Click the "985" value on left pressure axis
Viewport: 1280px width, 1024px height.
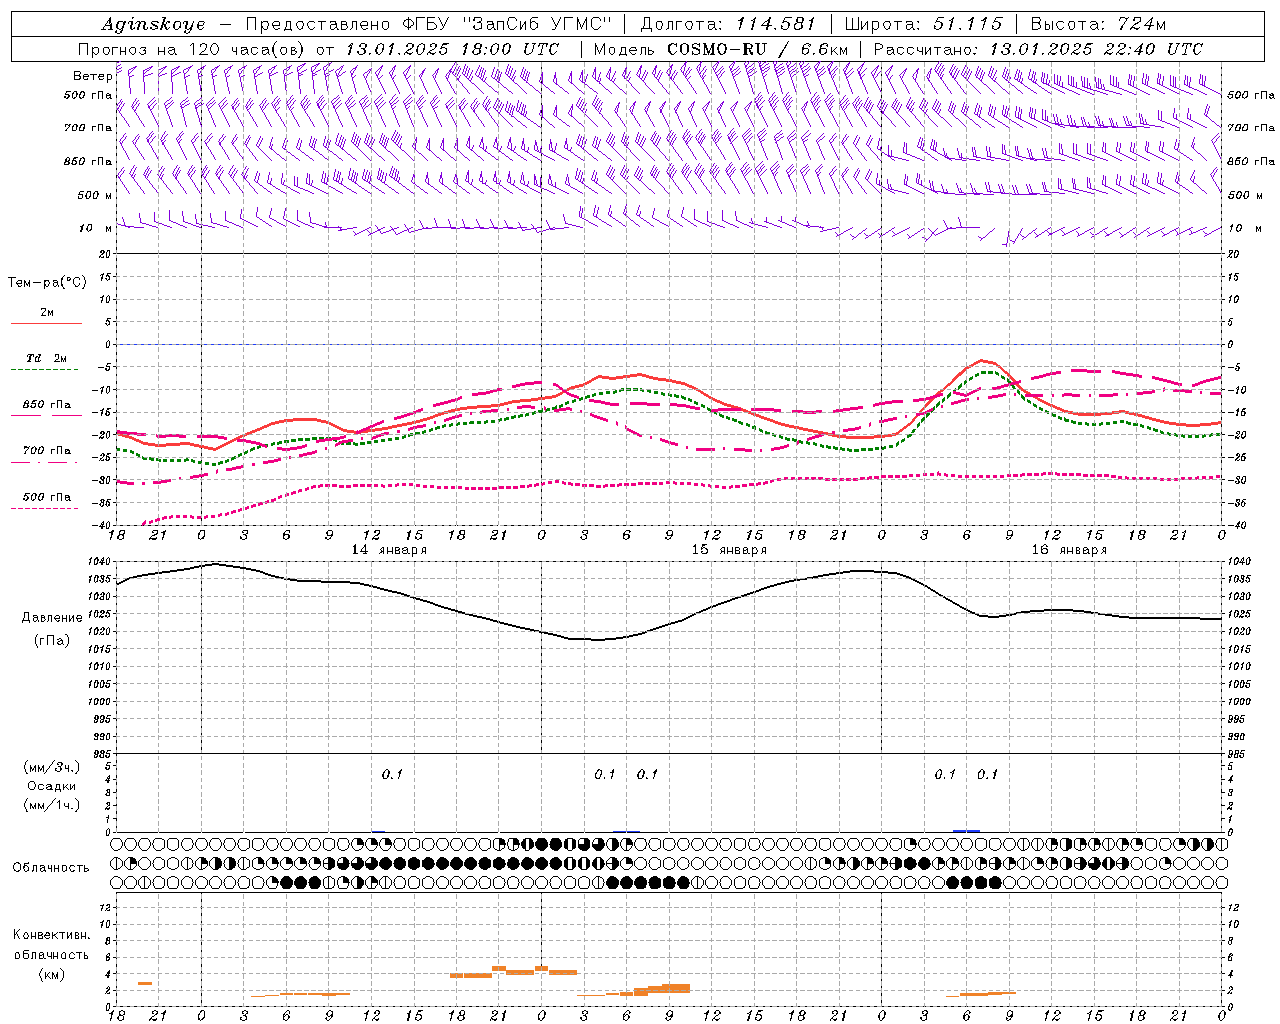(103, 753)
